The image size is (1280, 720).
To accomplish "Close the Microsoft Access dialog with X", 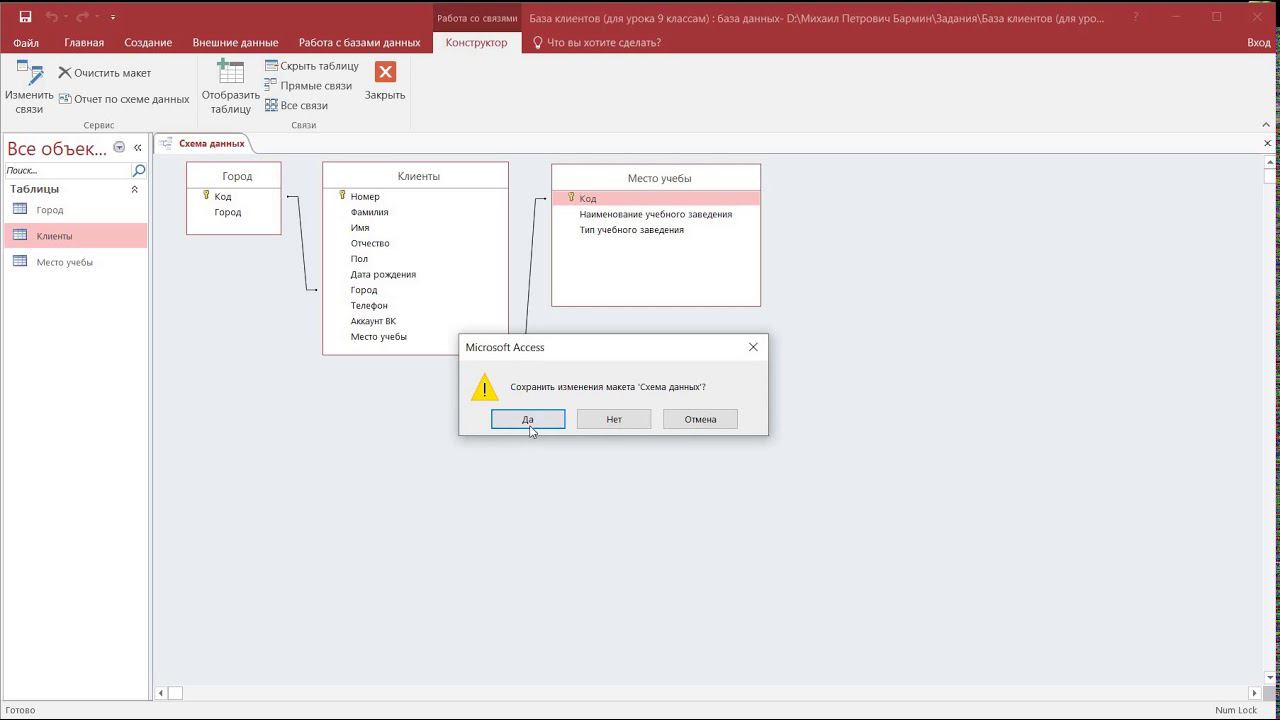I will coord(753,347).
